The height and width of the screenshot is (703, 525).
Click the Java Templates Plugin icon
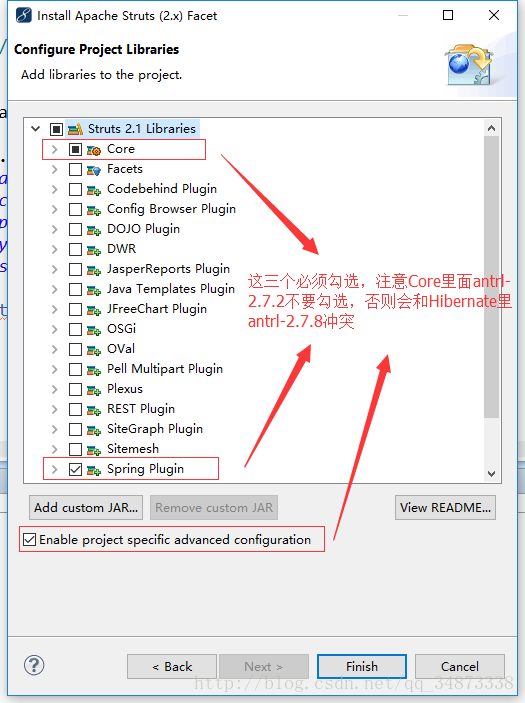[94, 290]
